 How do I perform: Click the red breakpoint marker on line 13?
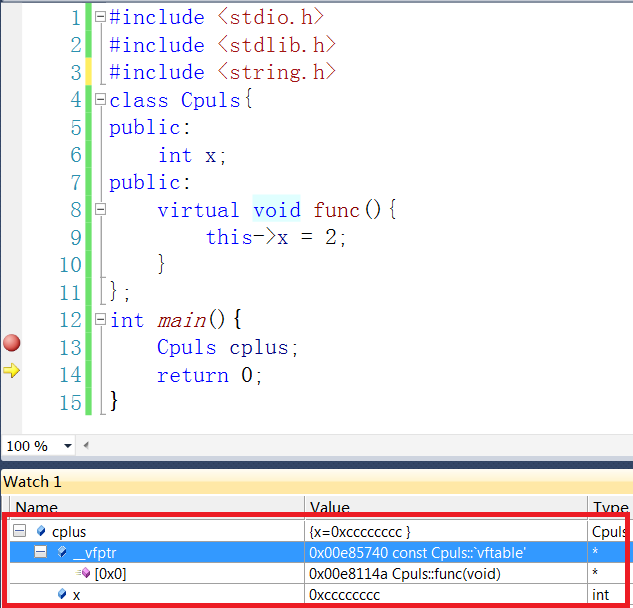tap(12, 343)
